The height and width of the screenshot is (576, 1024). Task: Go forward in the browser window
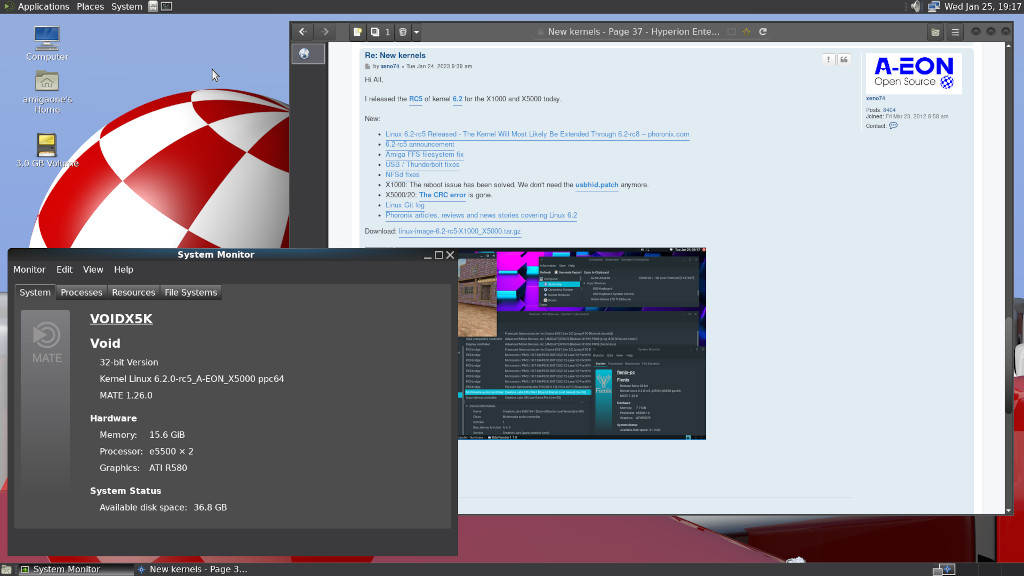(x=325, y=31)
